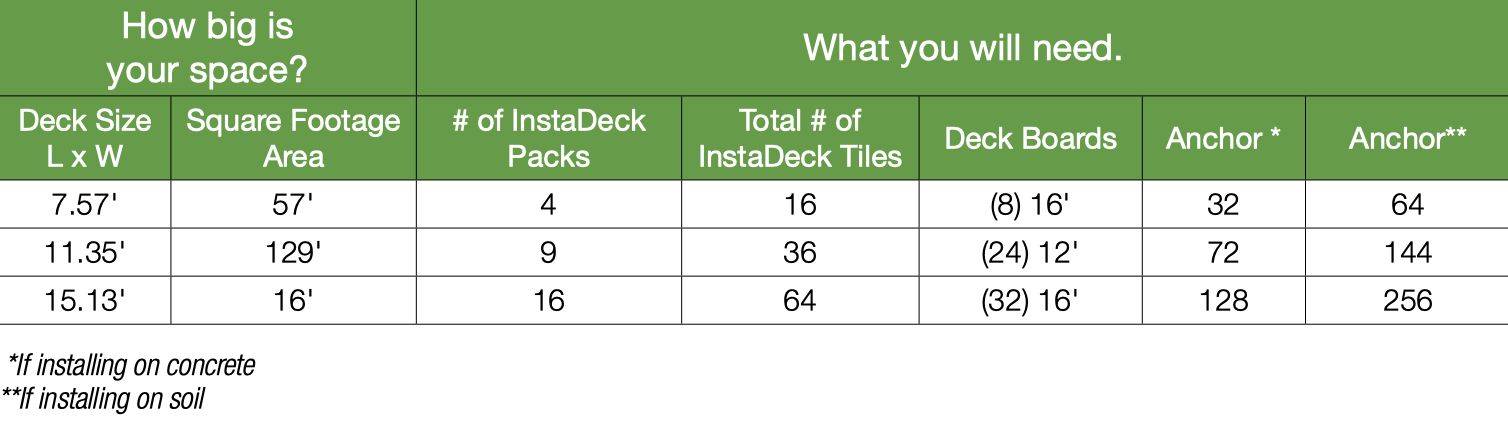Click the double-asterisk "Anchor**" column header

[1407, 138]
